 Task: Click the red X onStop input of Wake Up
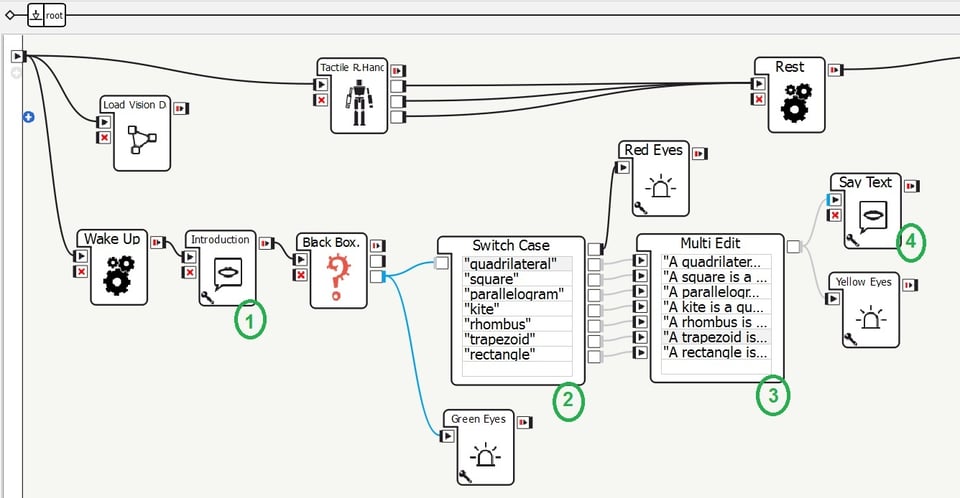[82, 271]
